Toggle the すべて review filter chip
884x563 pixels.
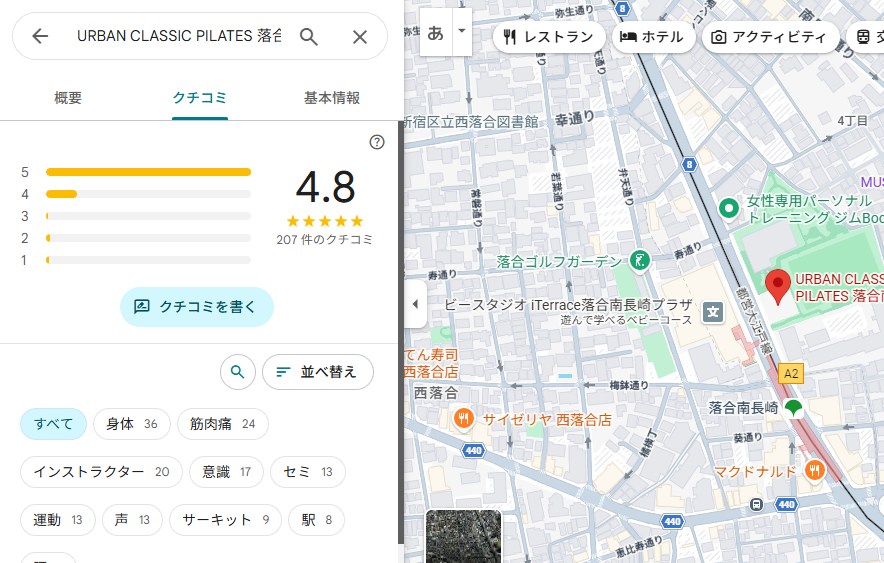(53, 424)
